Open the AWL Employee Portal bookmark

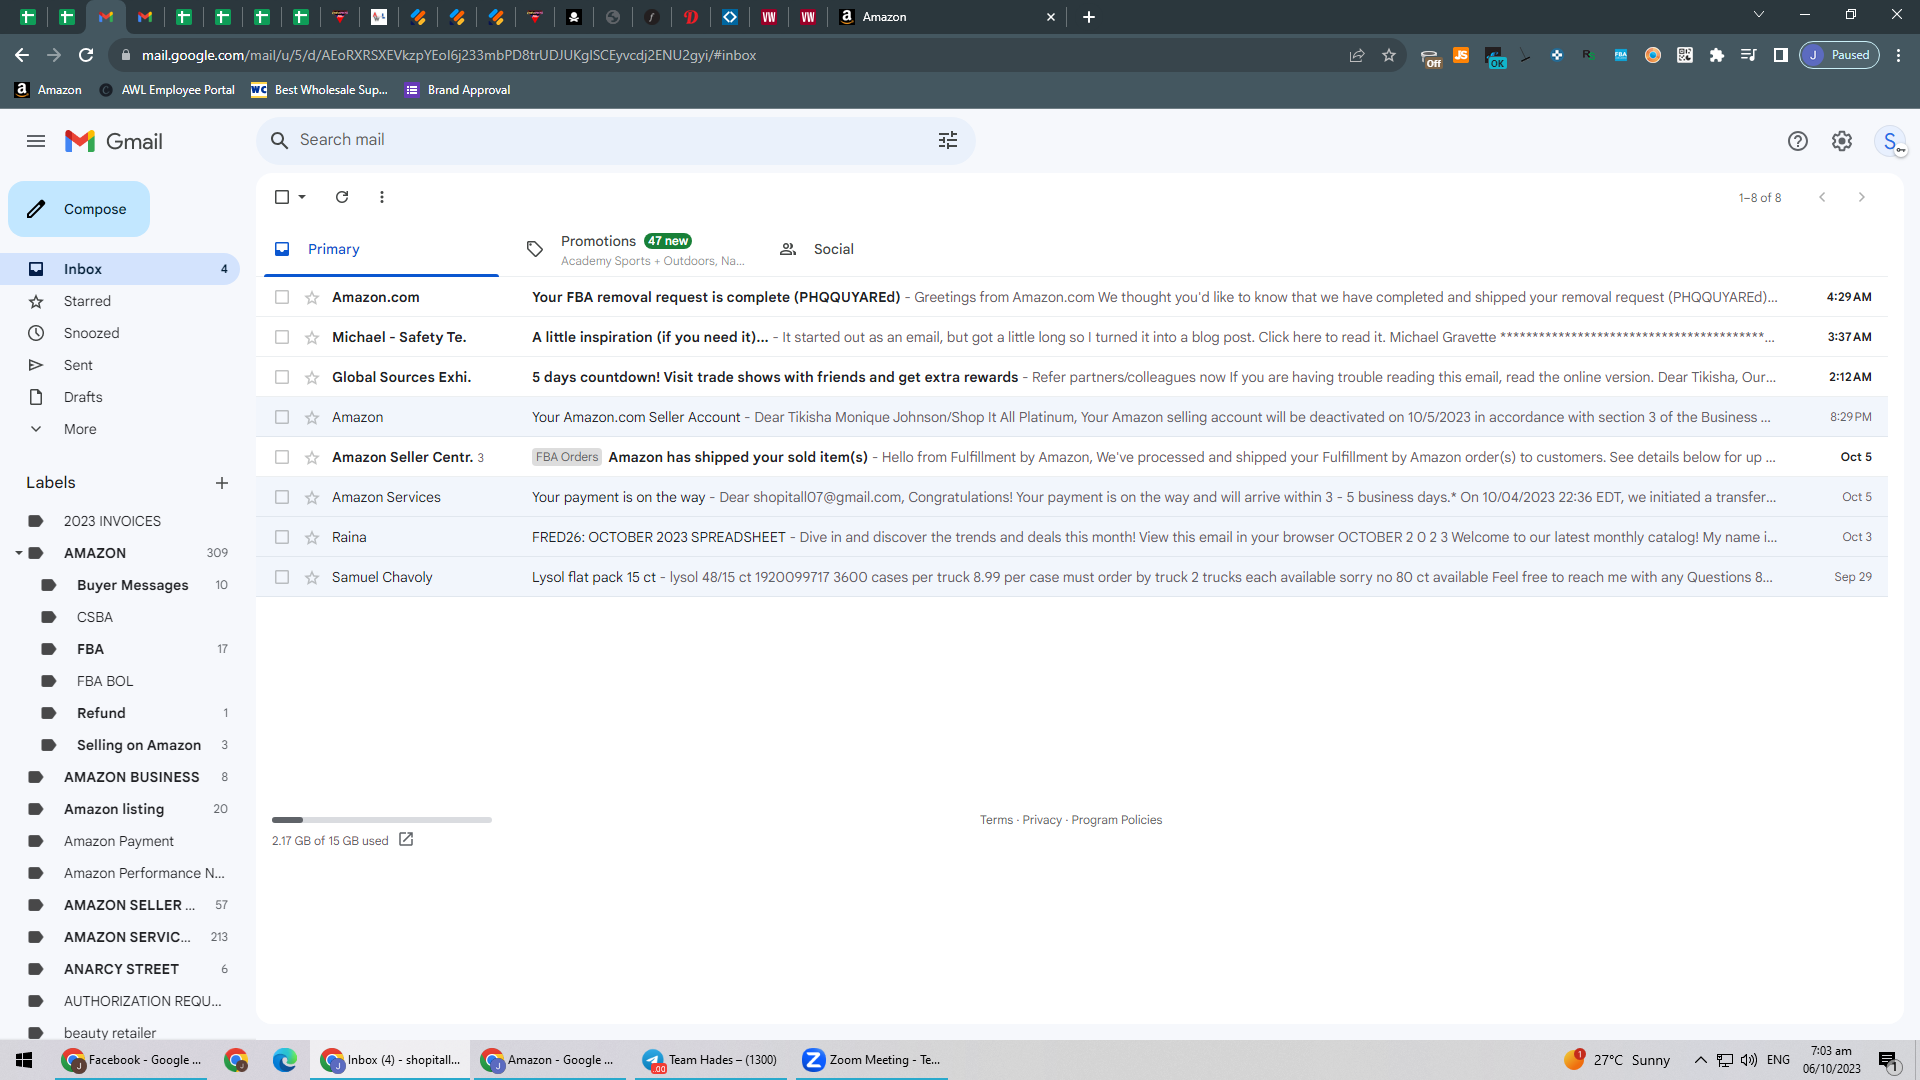pyautogui.click(x=167, y=90)
